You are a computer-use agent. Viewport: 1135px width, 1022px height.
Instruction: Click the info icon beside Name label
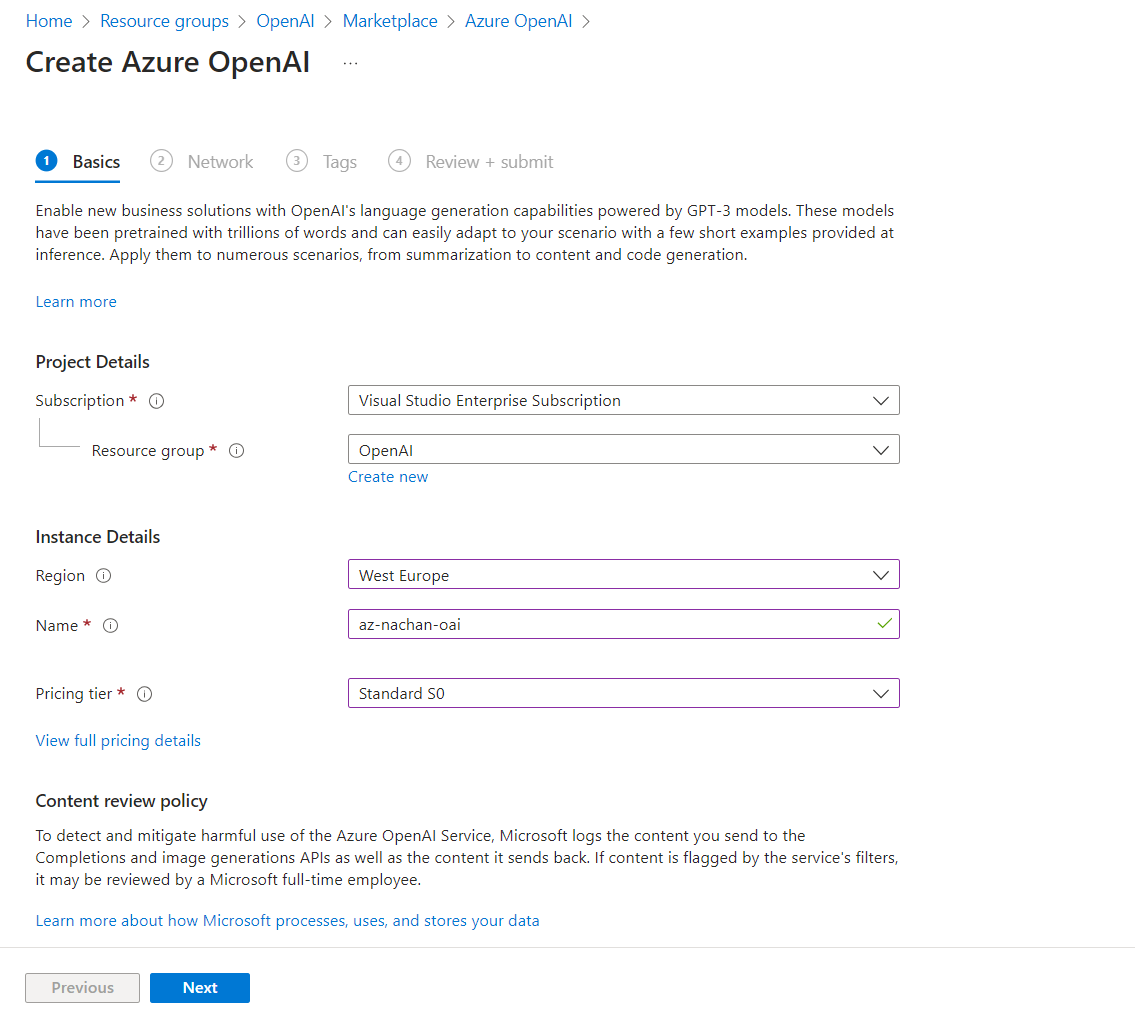pyautogui.click(x=111, y=626)
